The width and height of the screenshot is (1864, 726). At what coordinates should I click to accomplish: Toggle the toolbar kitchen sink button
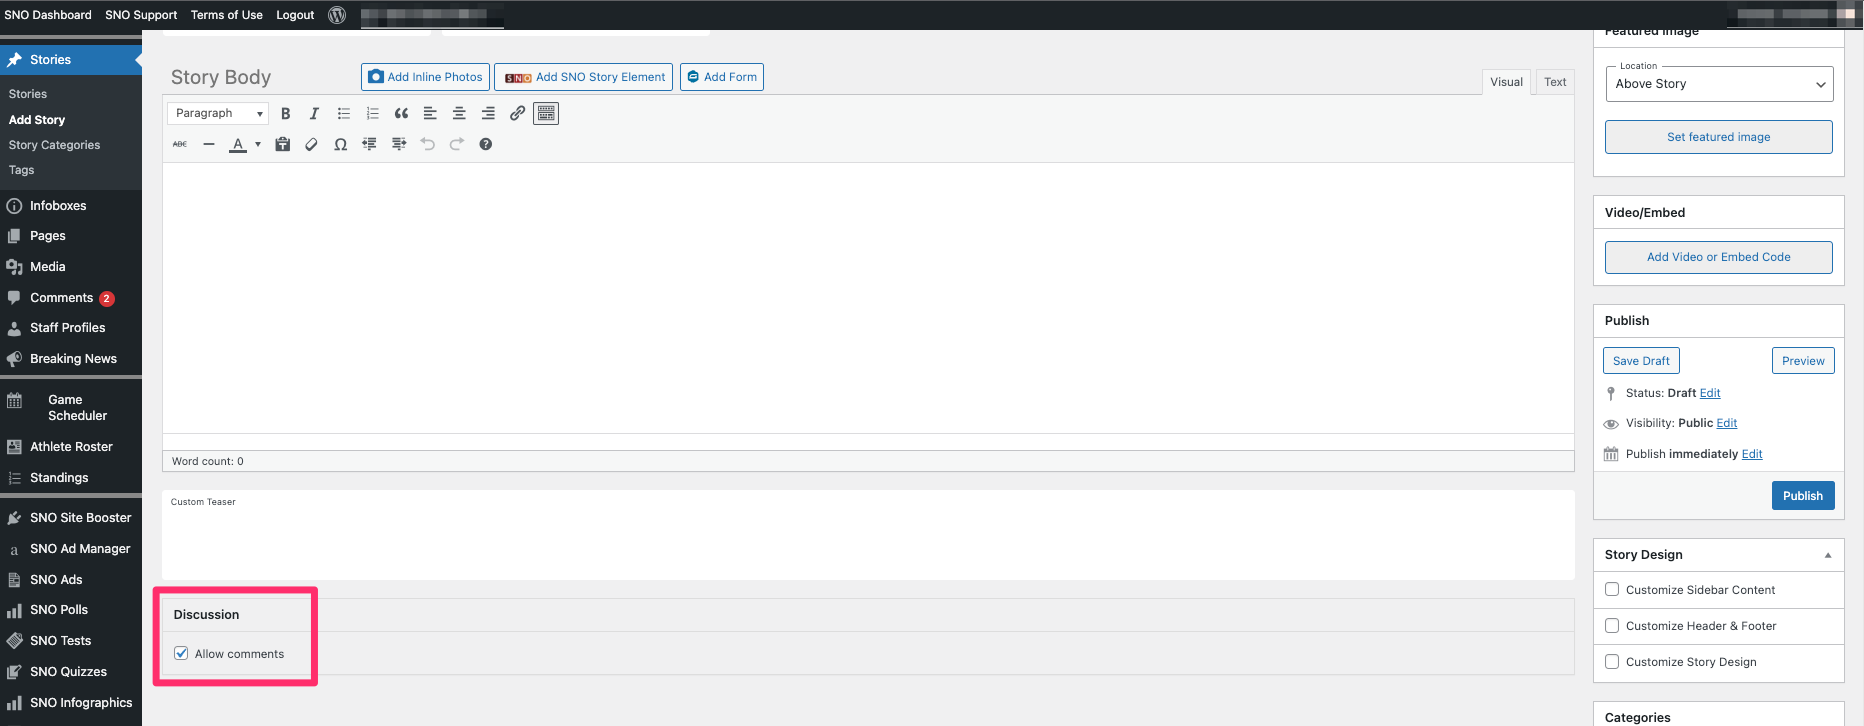[546, 114]
